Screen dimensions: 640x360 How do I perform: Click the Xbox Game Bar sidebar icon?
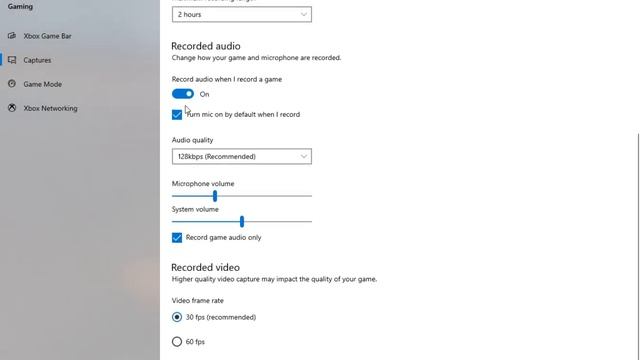coord(12,36)
